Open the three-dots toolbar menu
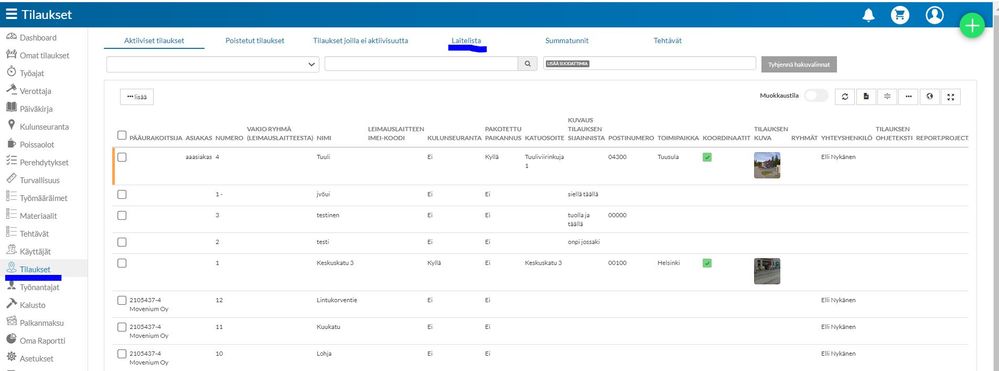Viewport: 999px width, 371px height. [x=908, y=96]
